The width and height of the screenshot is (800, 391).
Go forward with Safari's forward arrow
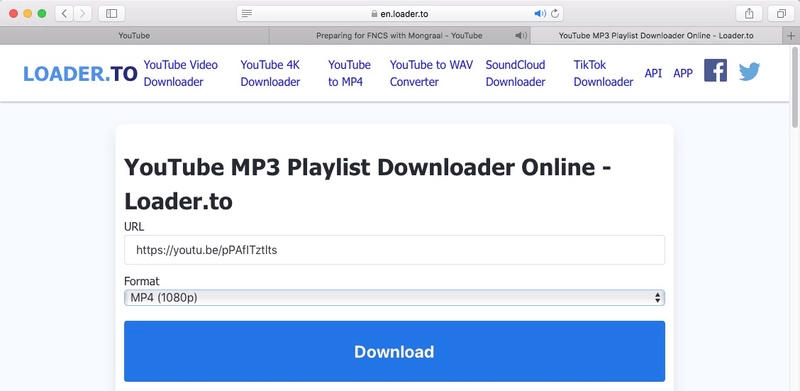[83, 14]
